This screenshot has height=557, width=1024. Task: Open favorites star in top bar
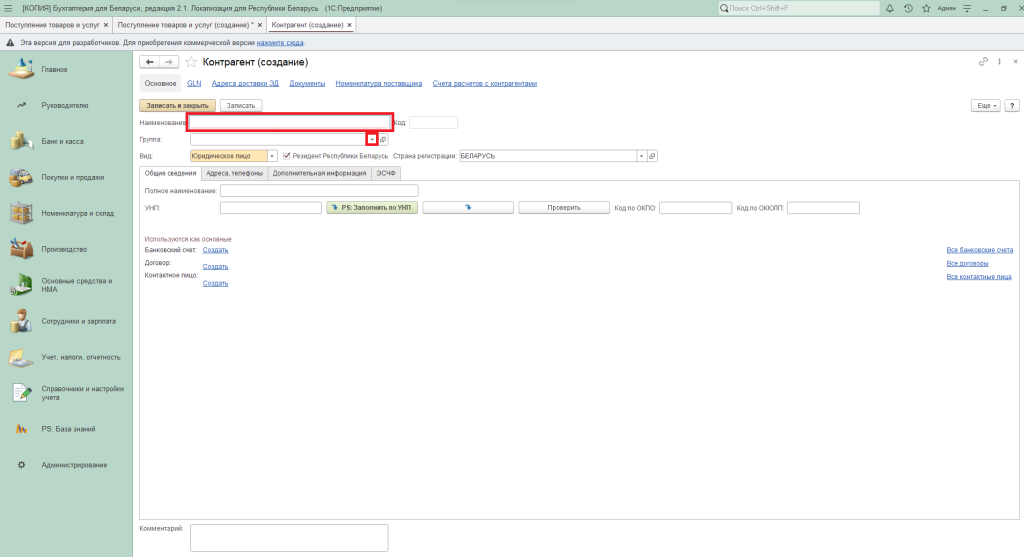click(x=924, y=8)
